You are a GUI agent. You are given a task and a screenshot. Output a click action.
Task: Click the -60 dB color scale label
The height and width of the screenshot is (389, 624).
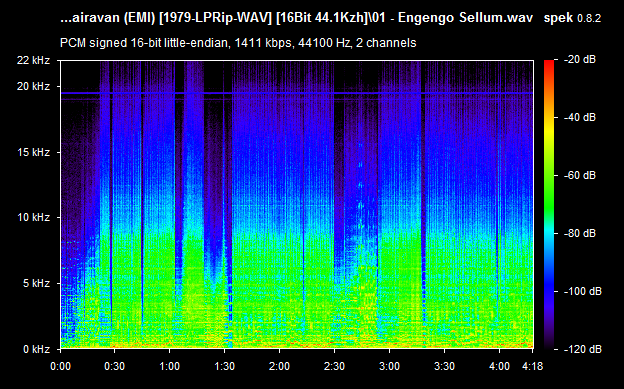[x=581, y=175]
